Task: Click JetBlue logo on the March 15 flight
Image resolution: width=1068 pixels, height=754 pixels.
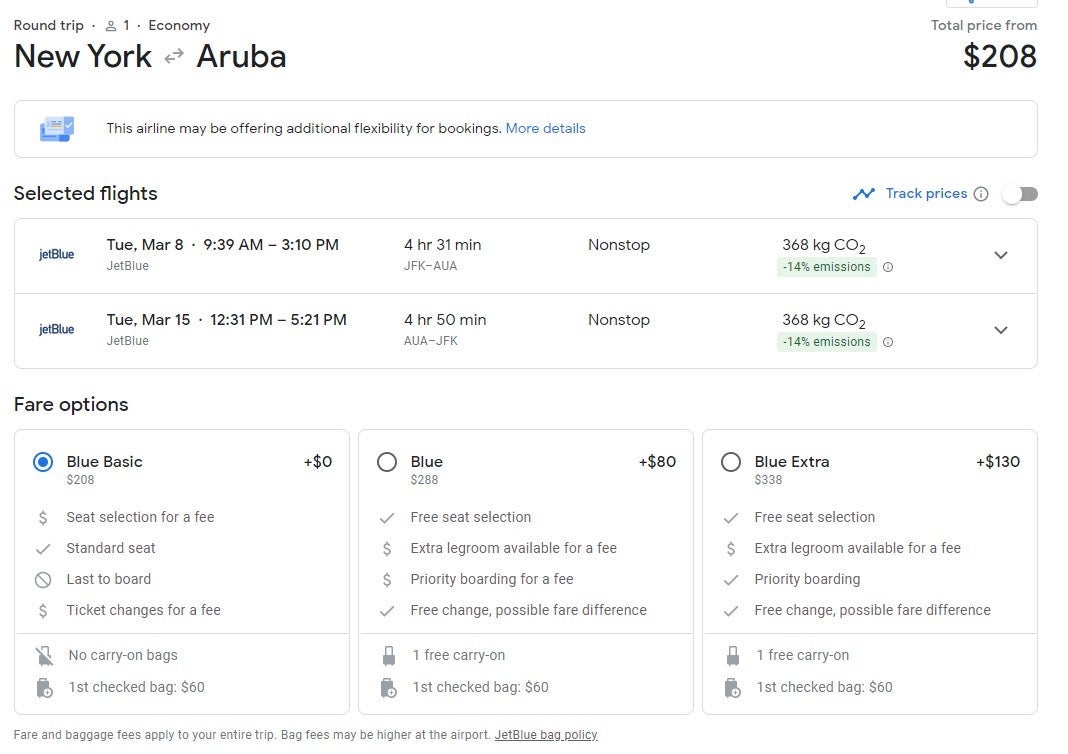Action: pyautogui.click(x=56, y=330)
